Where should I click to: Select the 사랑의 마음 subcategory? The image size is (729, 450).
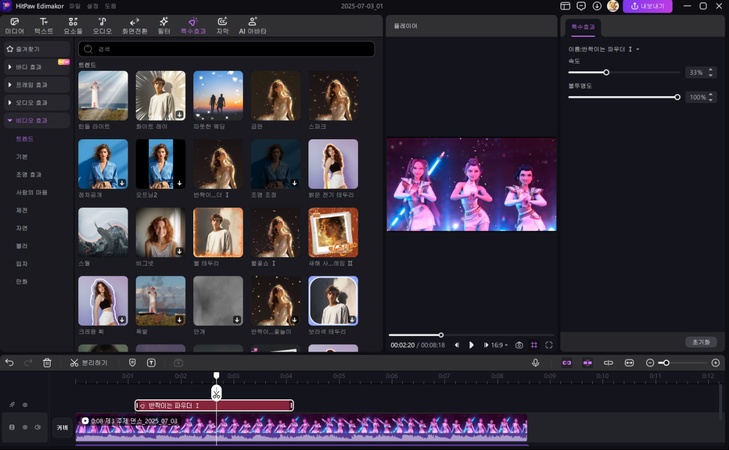click(x=32, y=192)
